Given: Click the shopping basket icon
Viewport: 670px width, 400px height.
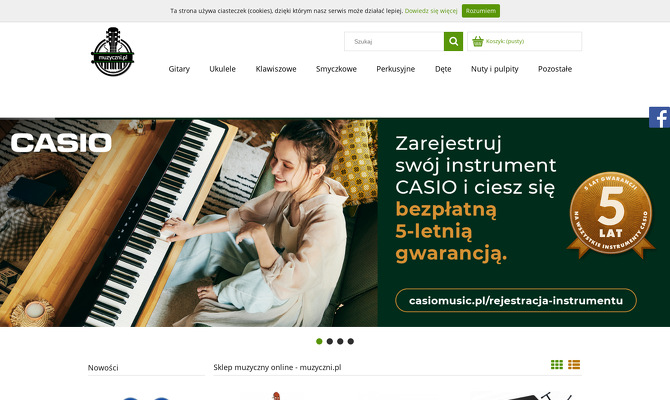Looking at the screenshot, I should pos(478,41).
